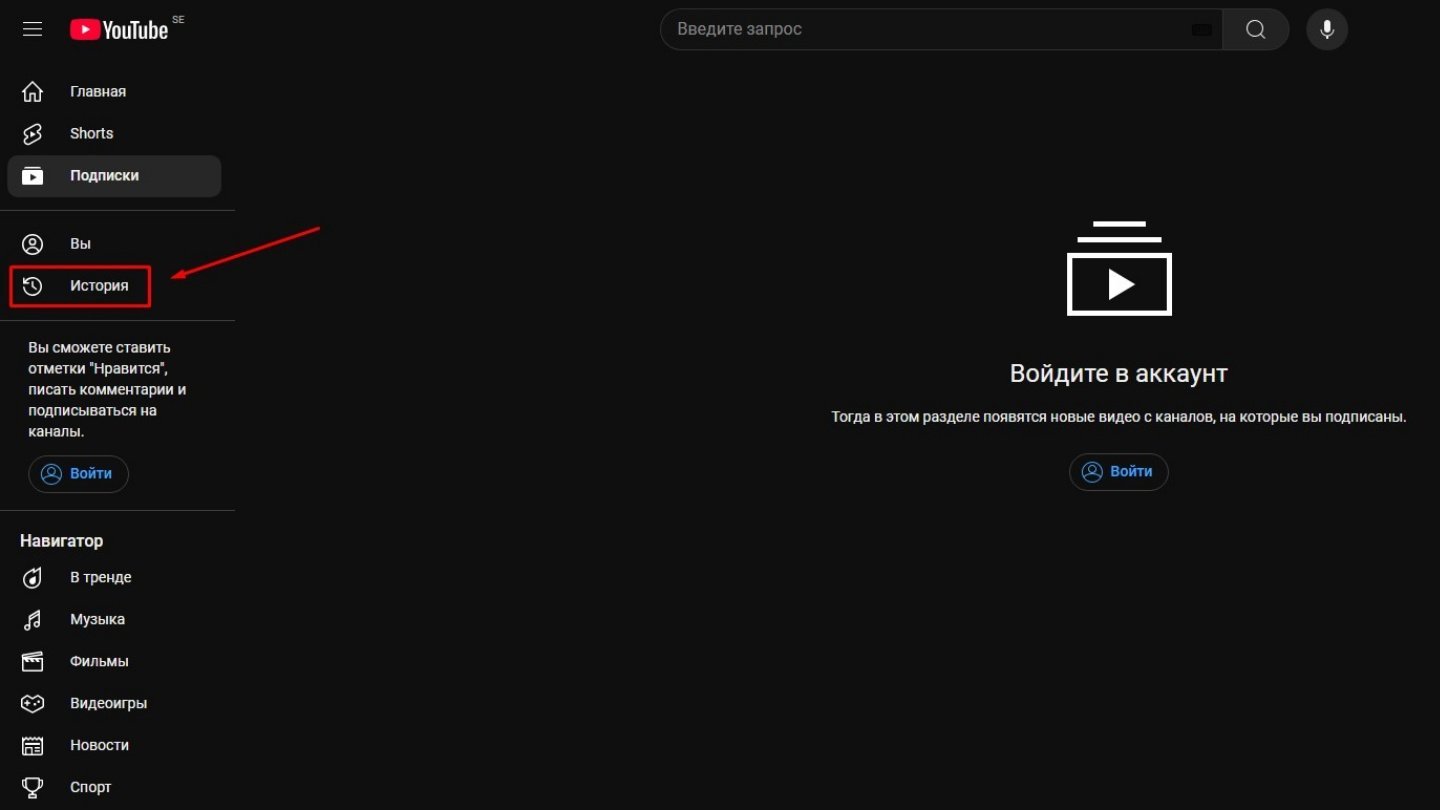Viewport: 1440px width, 810px height.
Task: Click the trophy icon beside Спорт
Action: click(x=33, y=788)
